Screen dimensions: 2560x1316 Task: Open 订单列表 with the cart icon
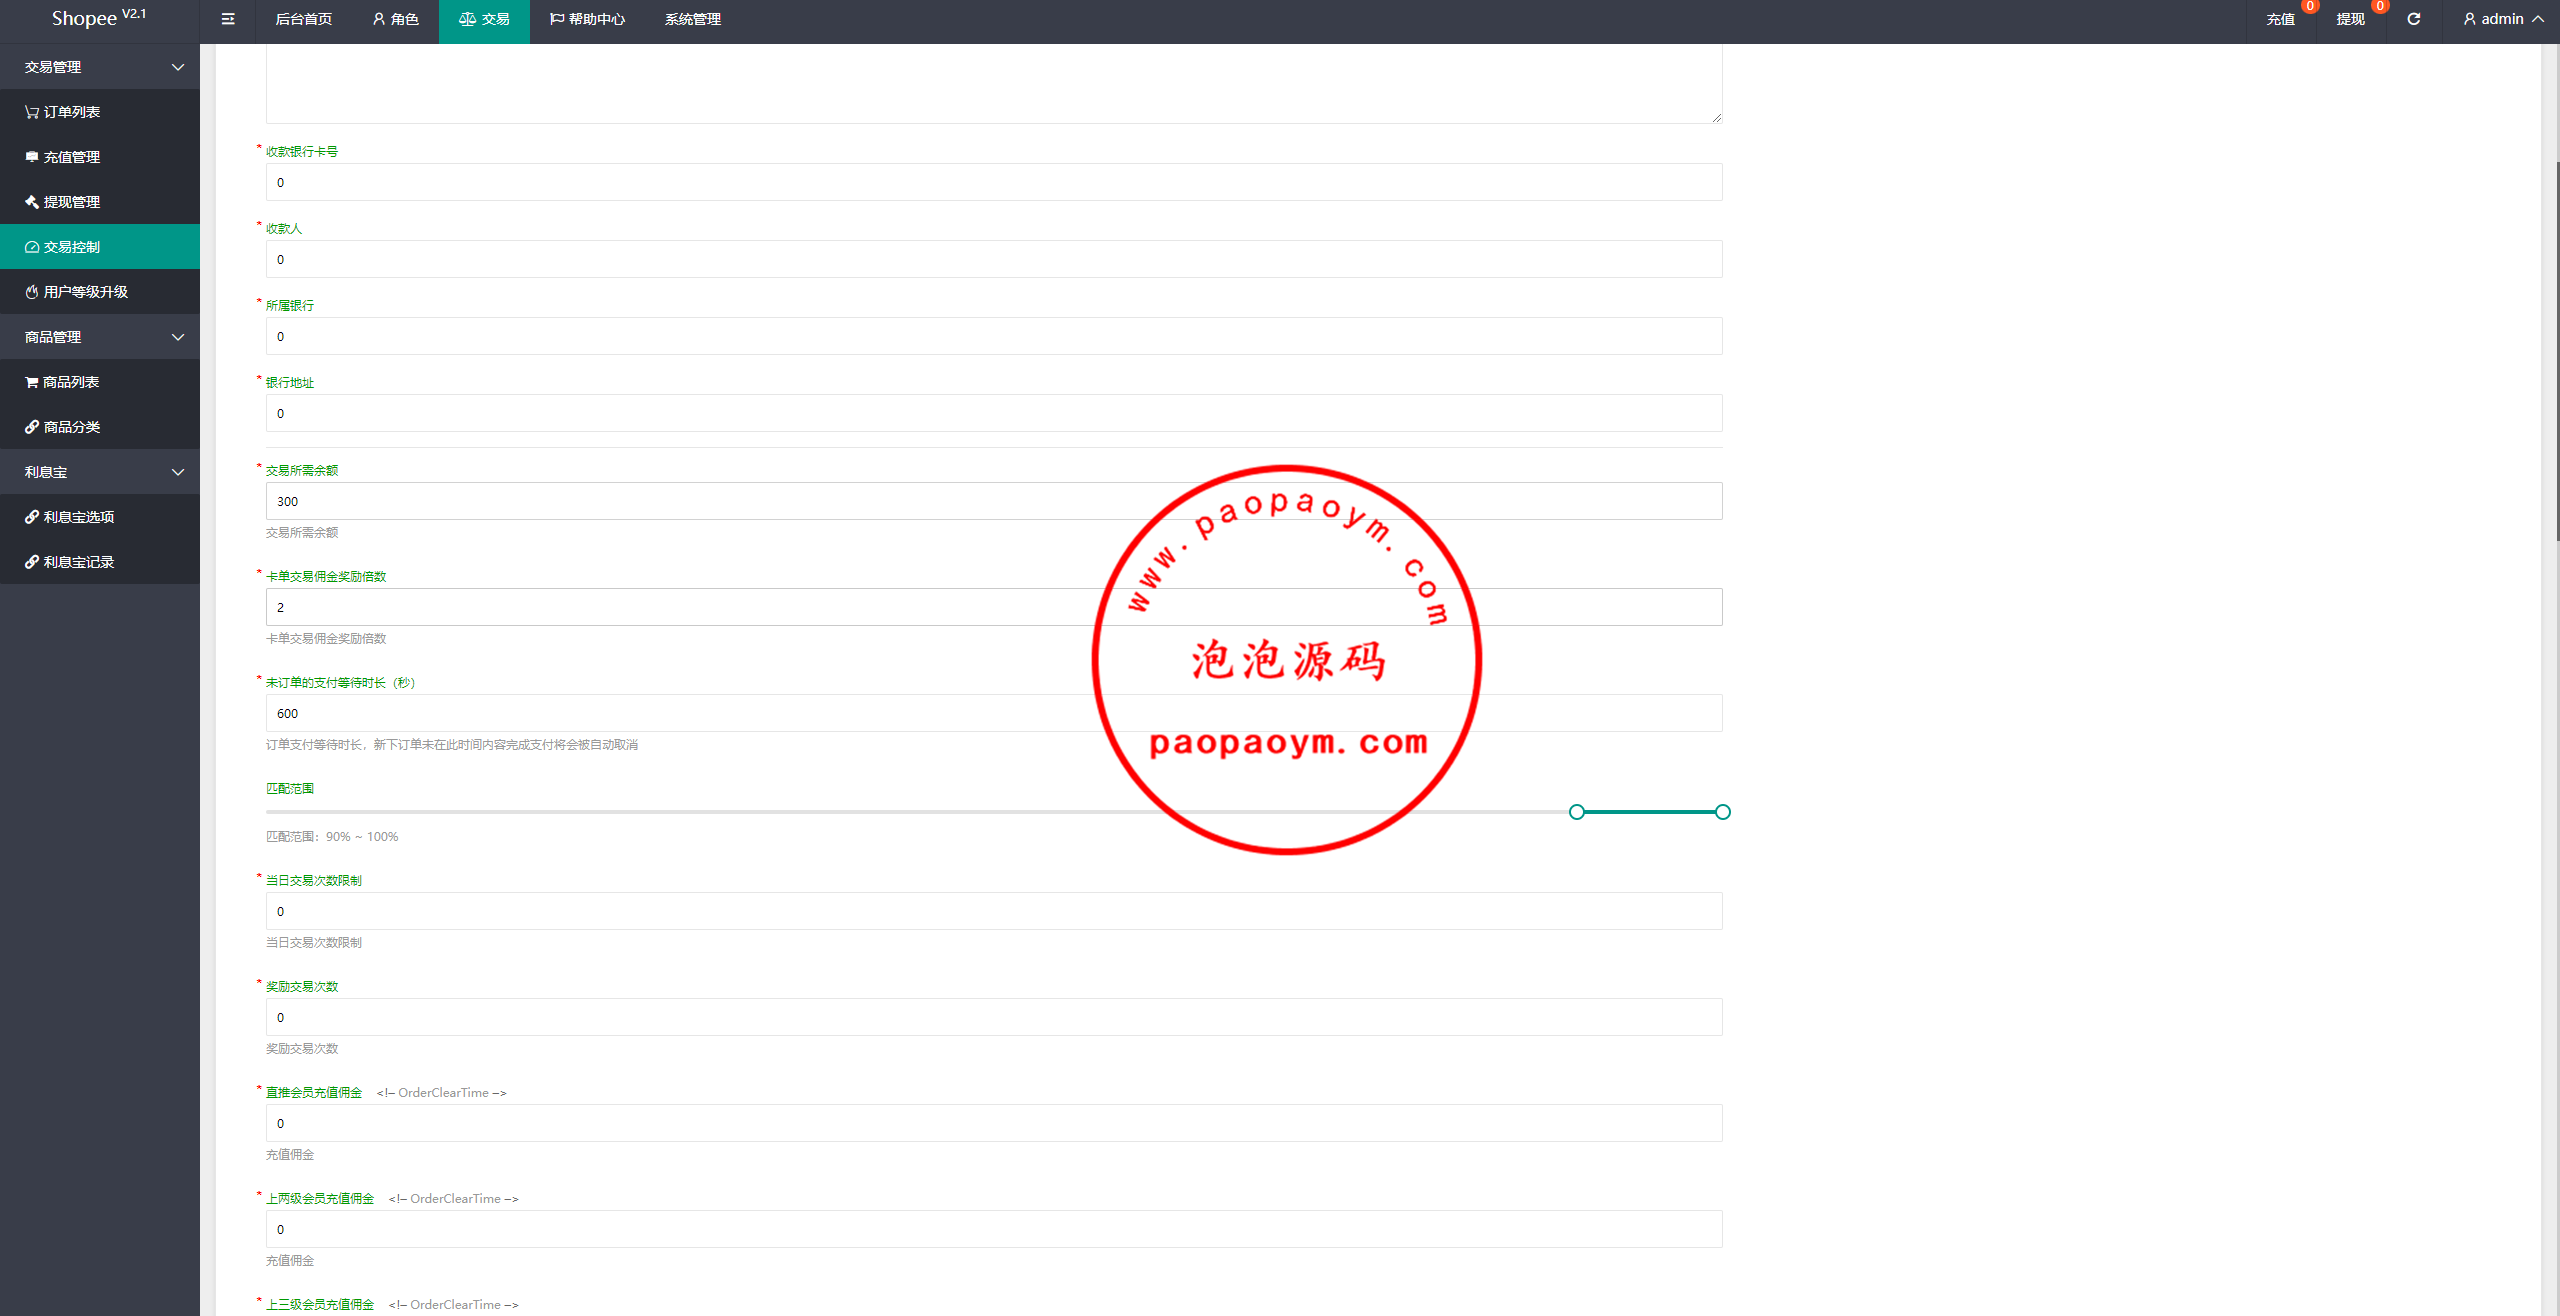click(62, 112)
